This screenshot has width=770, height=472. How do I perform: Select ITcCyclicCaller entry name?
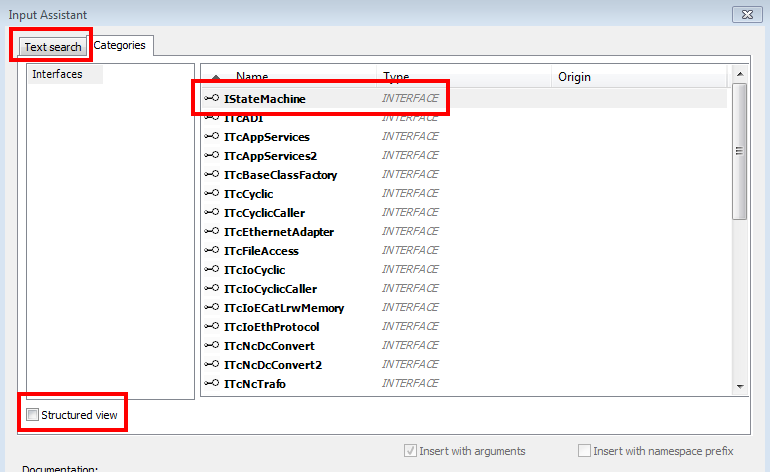point(264,213)
